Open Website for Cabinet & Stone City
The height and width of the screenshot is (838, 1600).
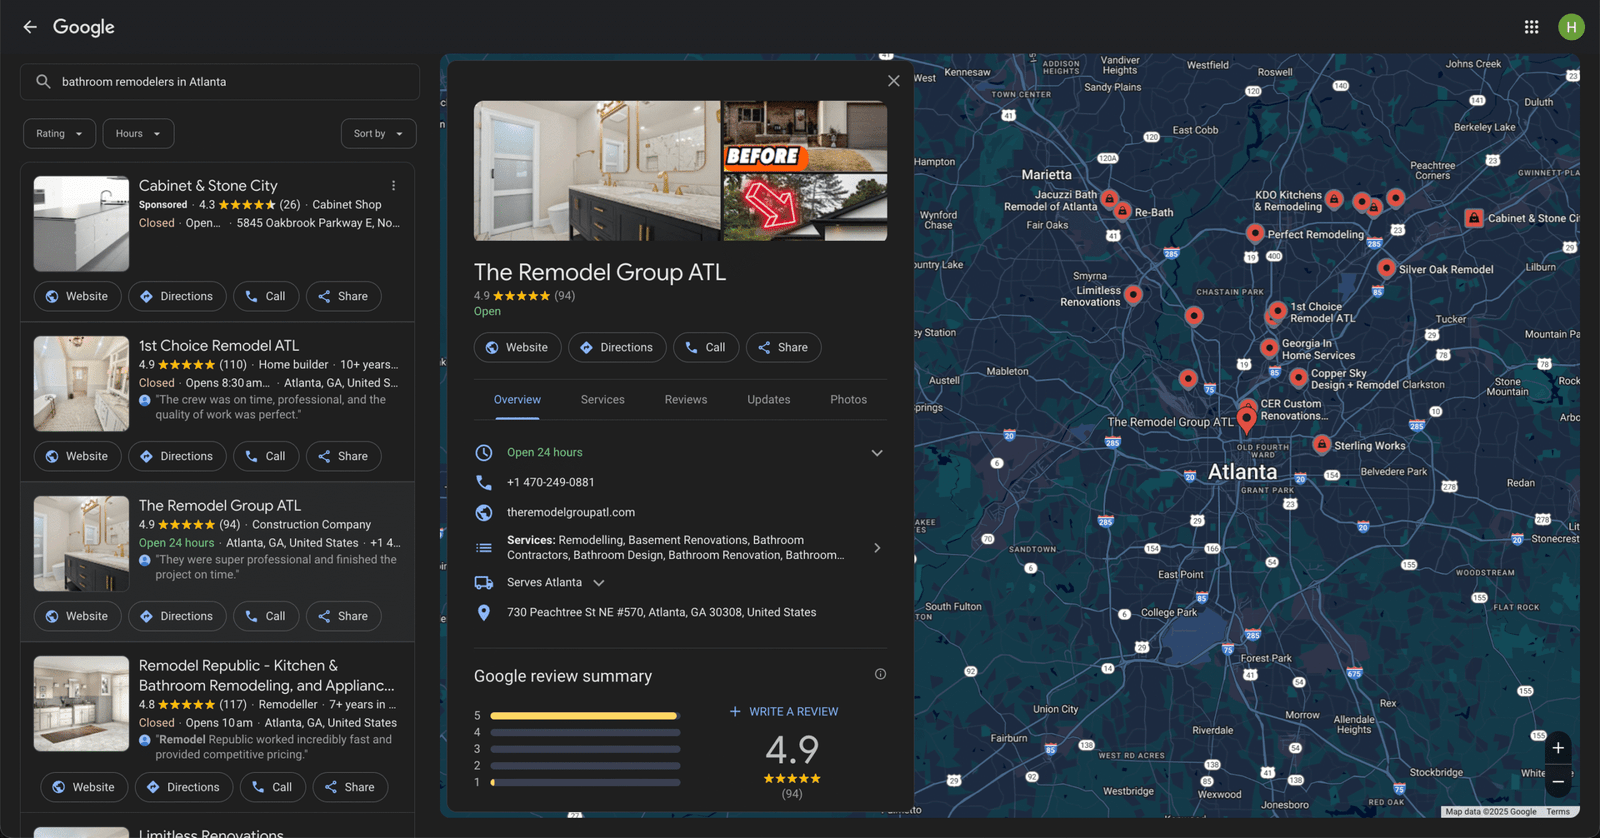77,296
